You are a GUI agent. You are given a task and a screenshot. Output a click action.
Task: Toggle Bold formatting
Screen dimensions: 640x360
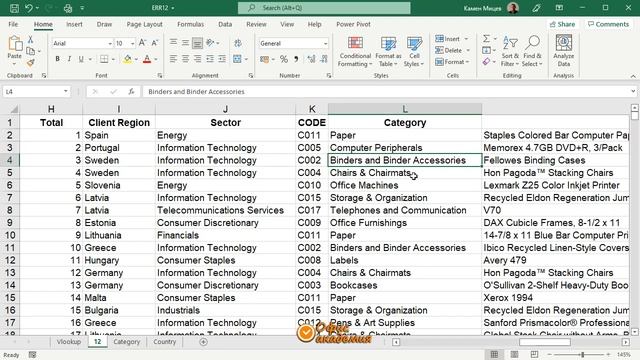point(58,59)
